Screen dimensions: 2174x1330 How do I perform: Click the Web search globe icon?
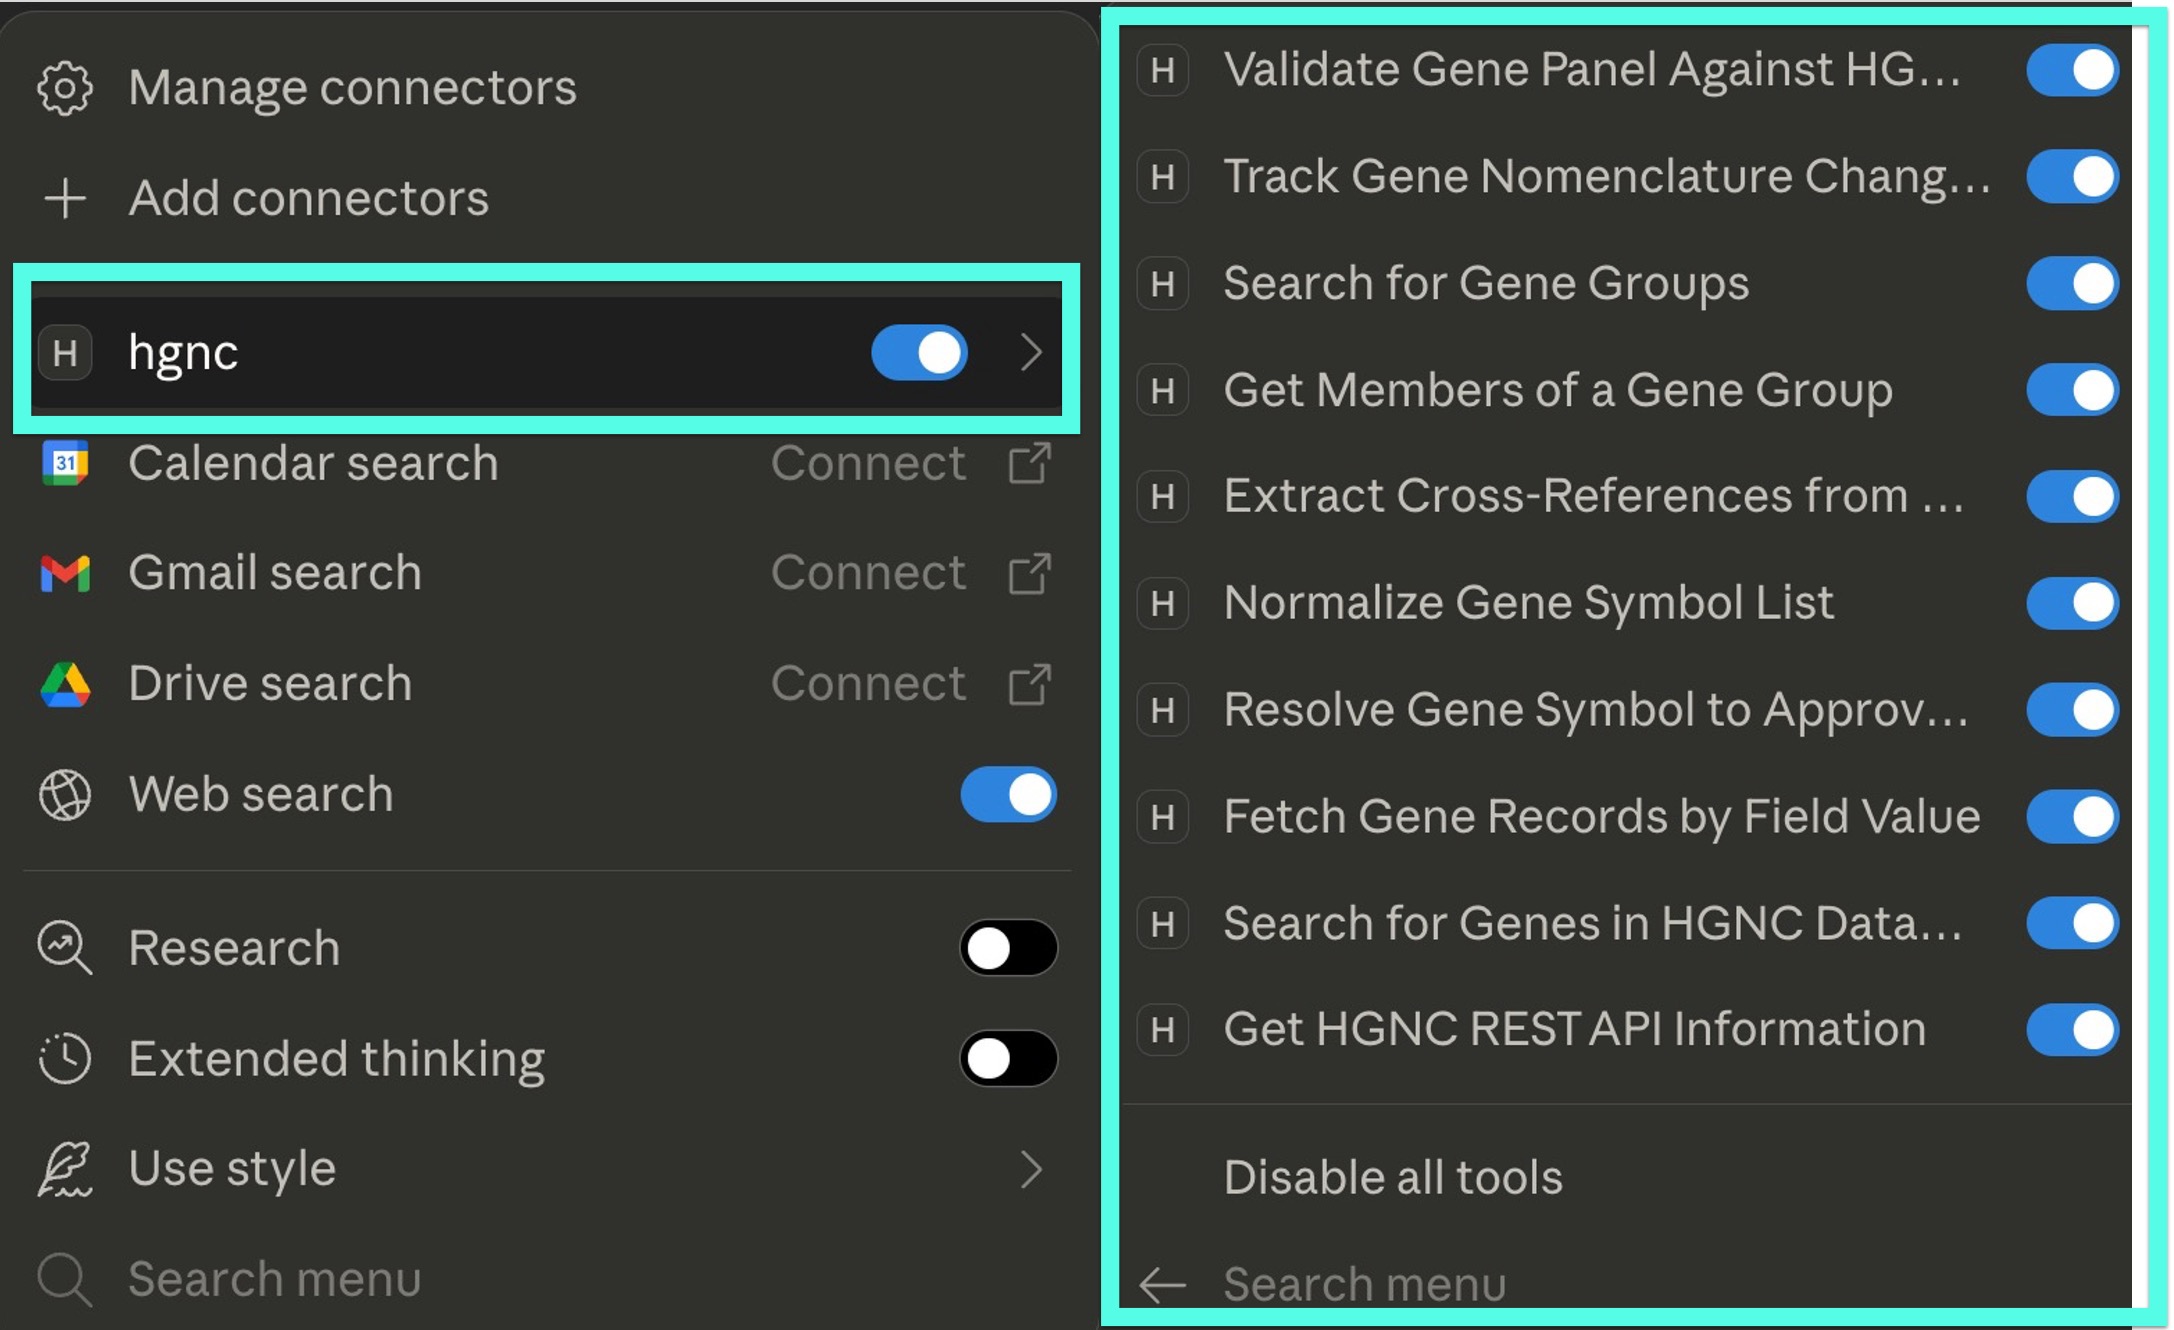[x=65, y=794]
